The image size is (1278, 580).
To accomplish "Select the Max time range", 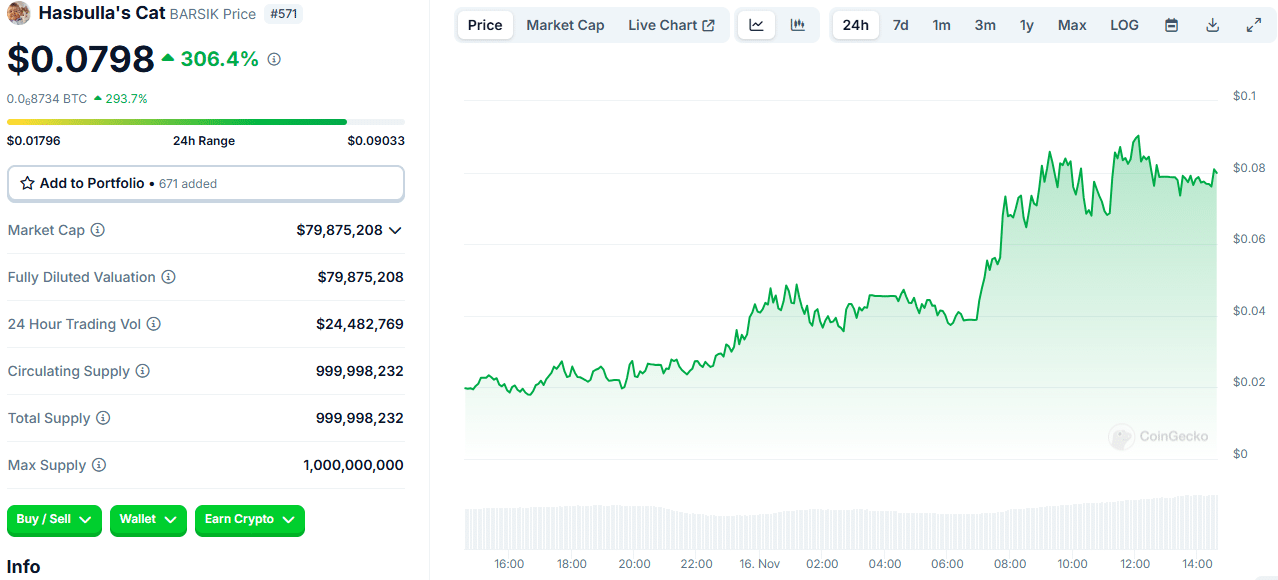I will pyautogui.click(x=1072, y=25).
